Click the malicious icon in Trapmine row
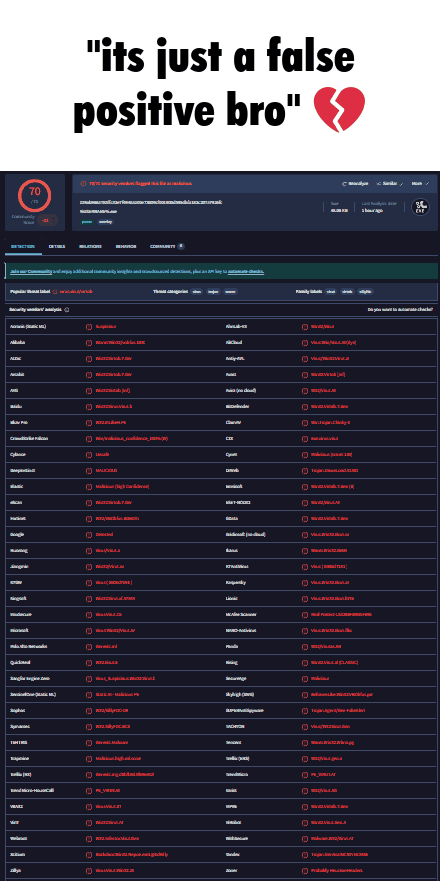The height and width of the screenshot is (881, 440). pos(89,759)
